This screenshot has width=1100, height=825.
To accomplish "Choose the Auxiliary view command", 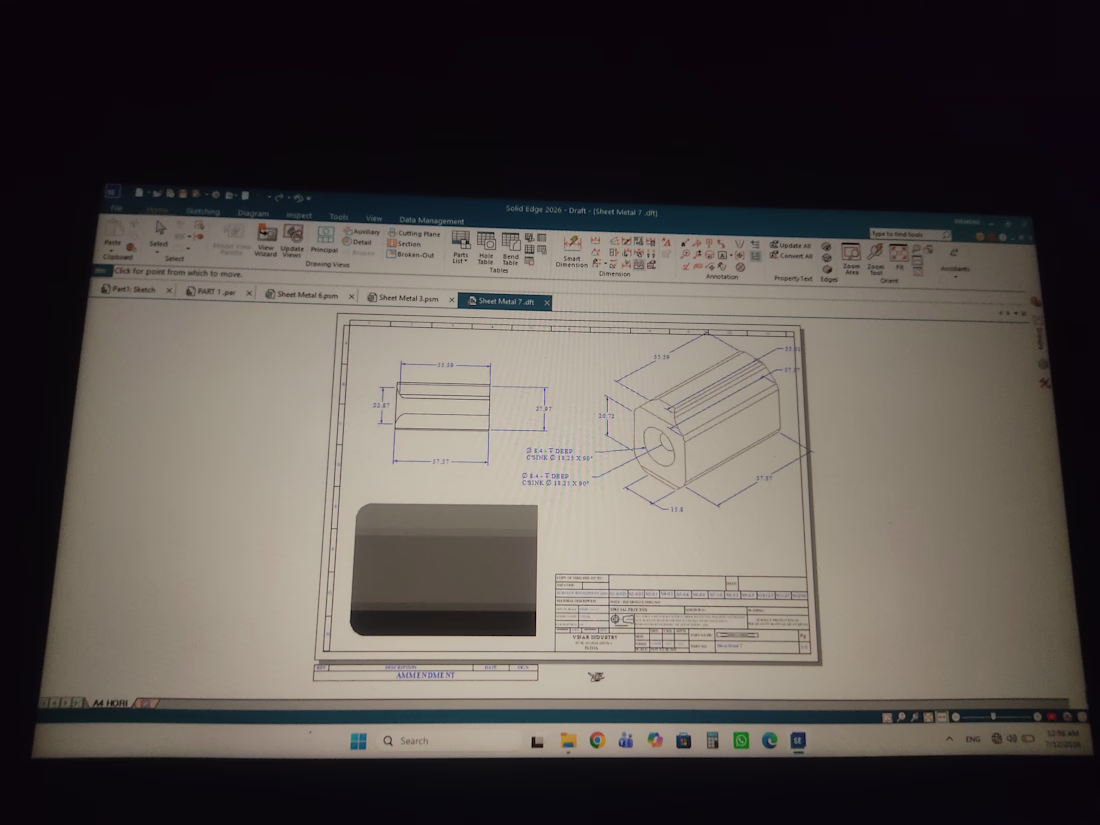I will [x=361, y=232].
